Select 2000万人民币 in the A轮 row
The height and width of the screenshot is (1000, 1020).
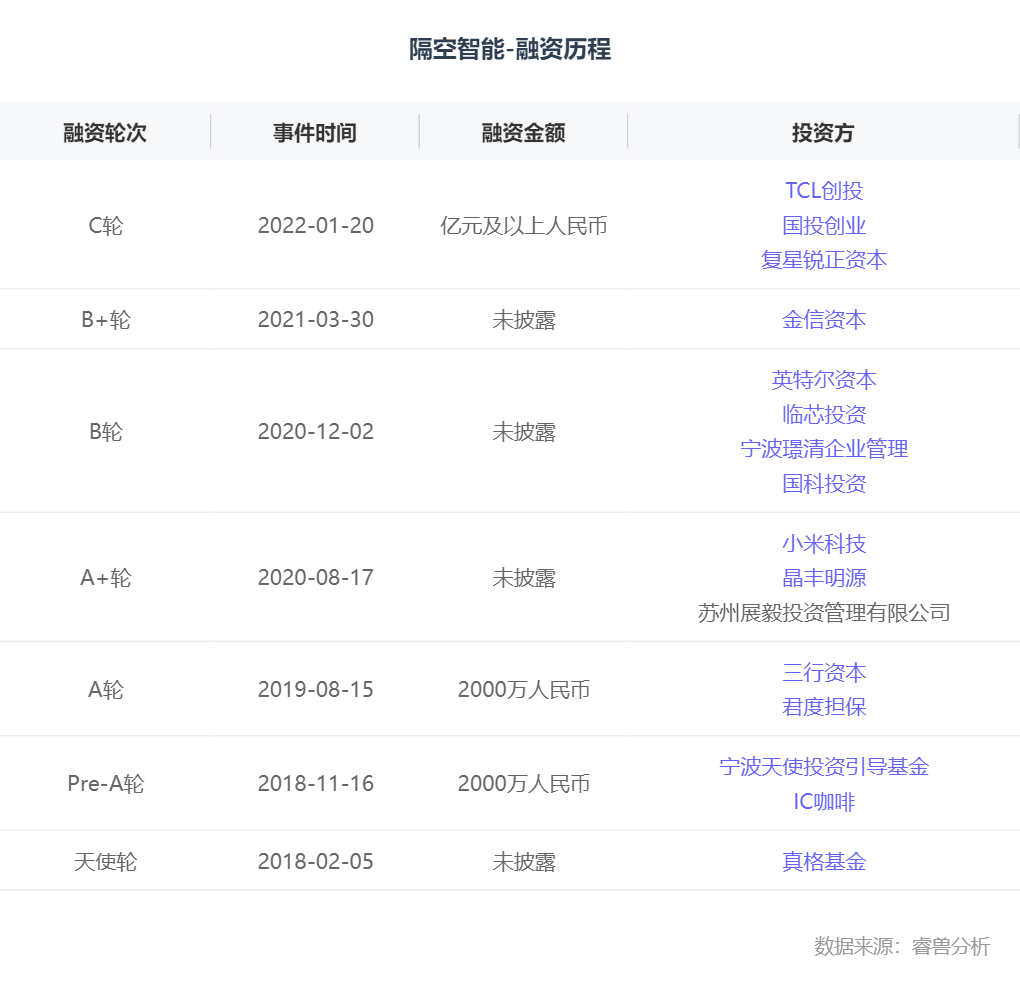tap(524, 690)
